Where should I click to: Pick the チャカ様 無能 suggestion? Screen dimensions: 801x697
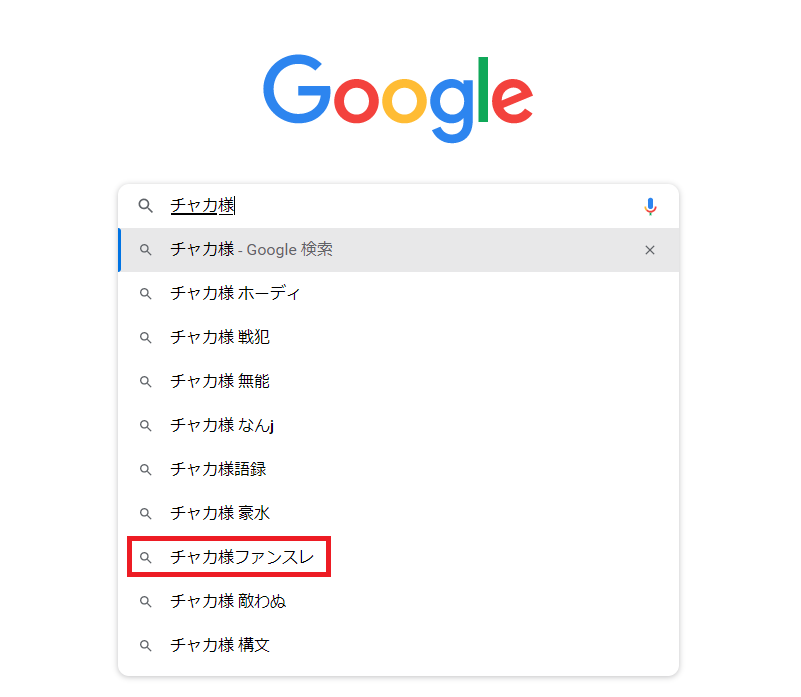(398, 381)
